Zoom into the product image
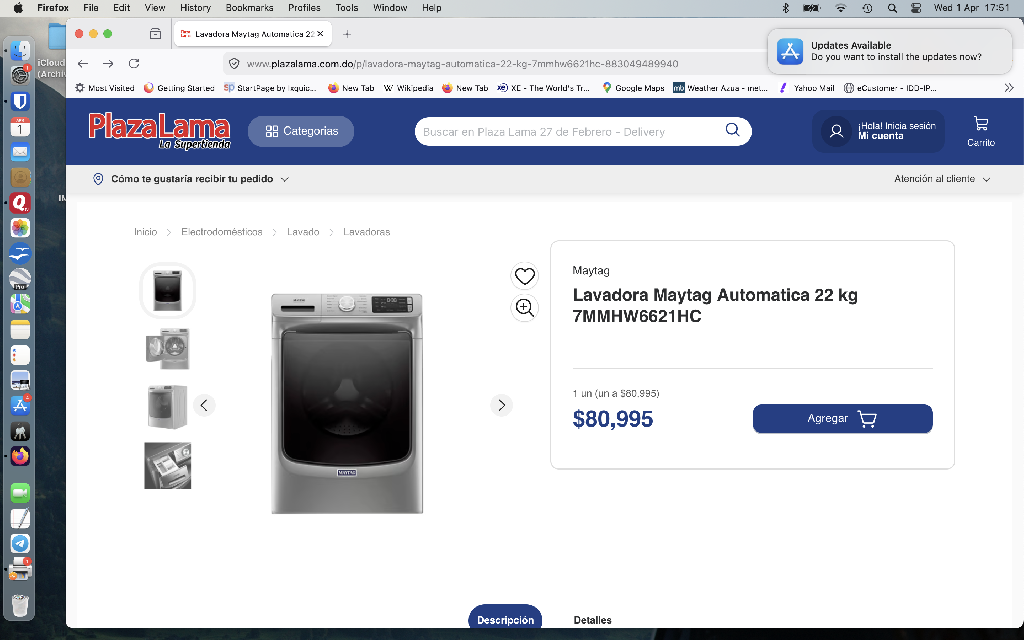Viewport: 1024px width, 640px height. pyautogui.click(x=524, y=308)
